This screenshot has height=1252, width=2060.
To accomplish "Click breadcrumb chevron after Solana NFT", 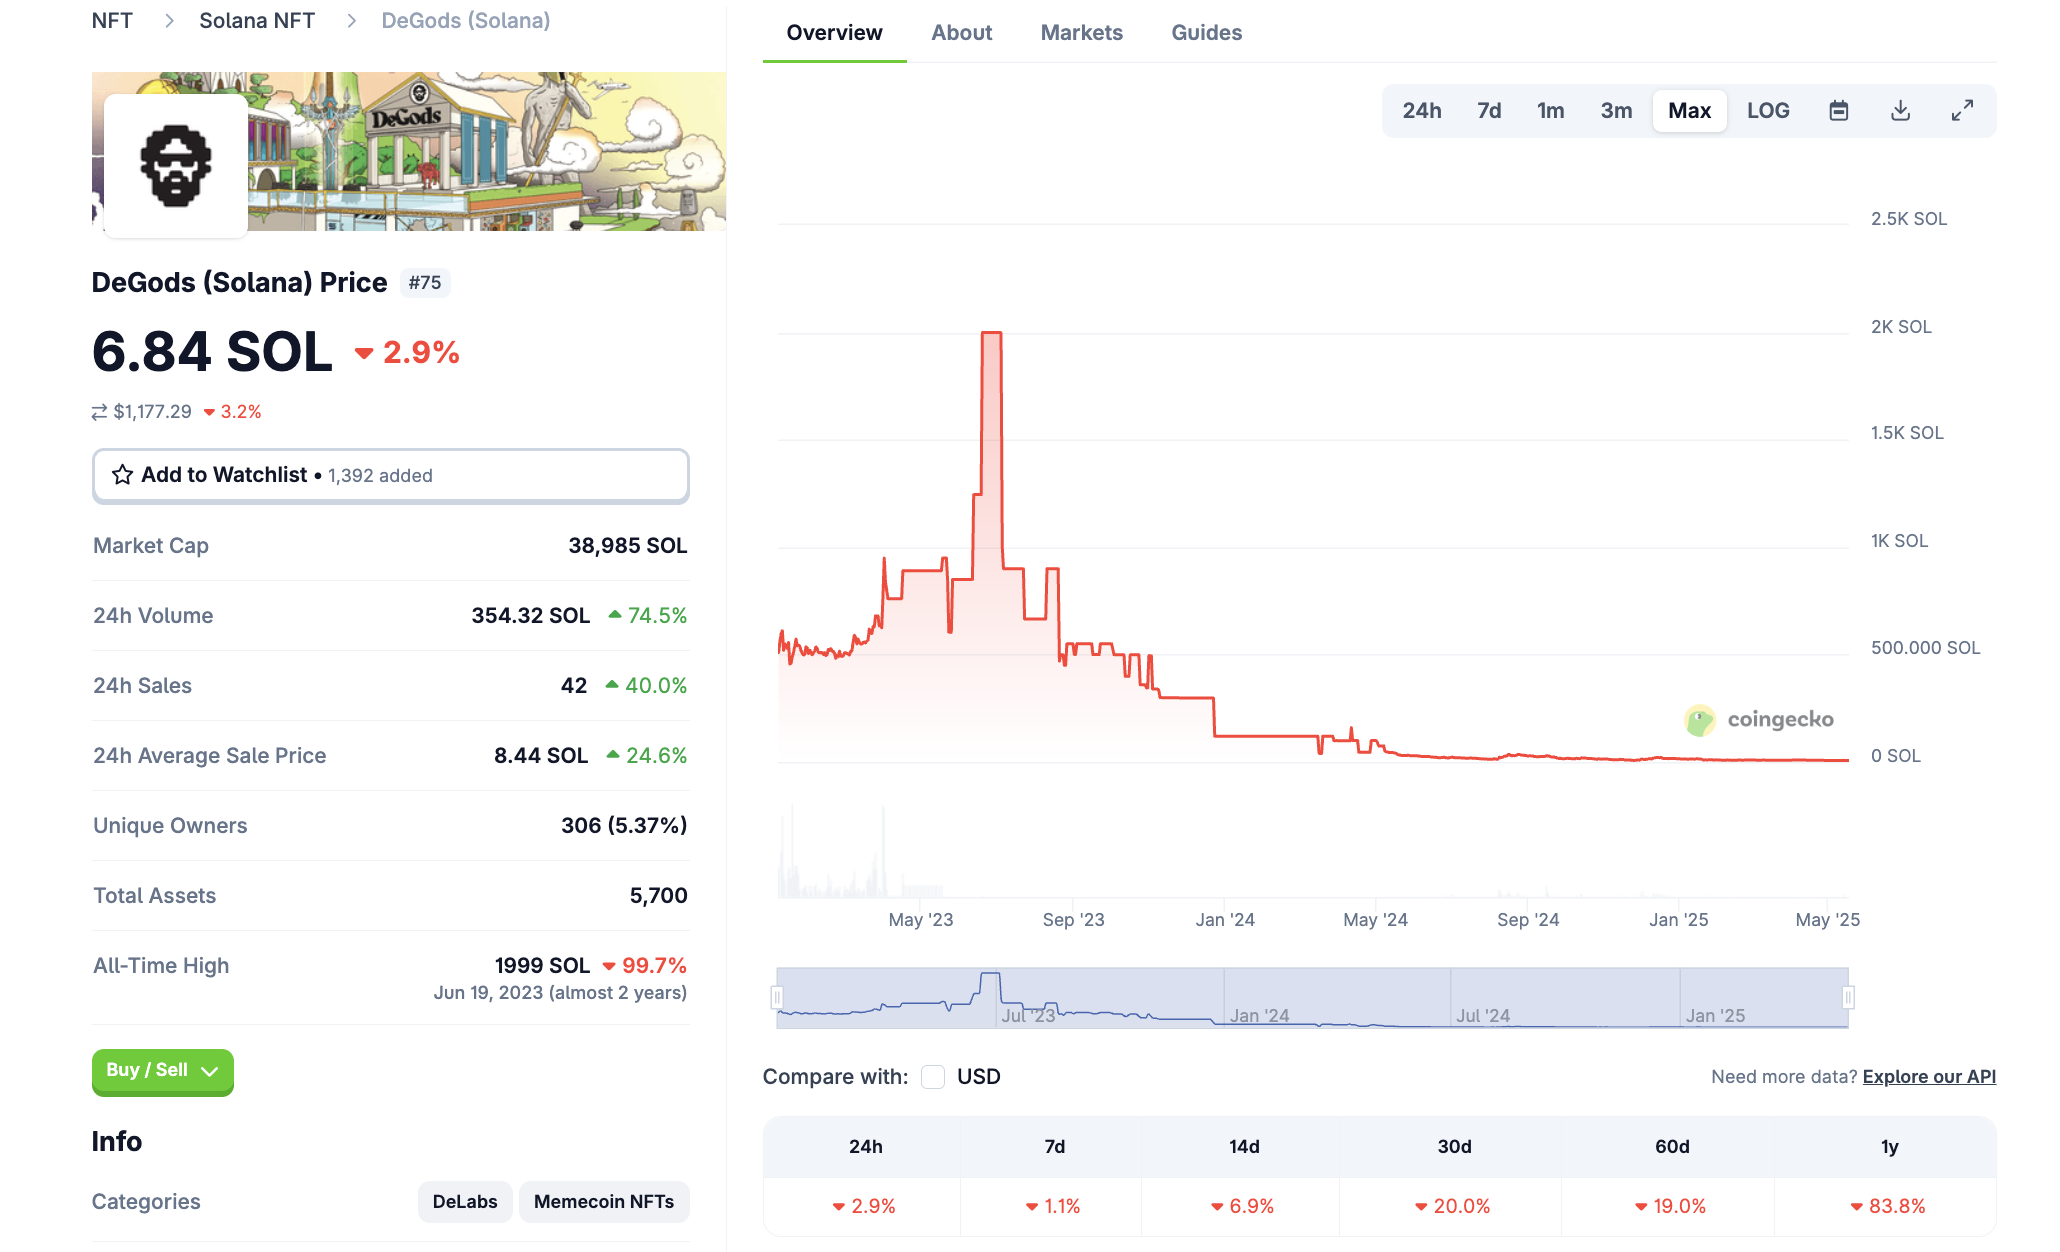I will pos(351,21).
